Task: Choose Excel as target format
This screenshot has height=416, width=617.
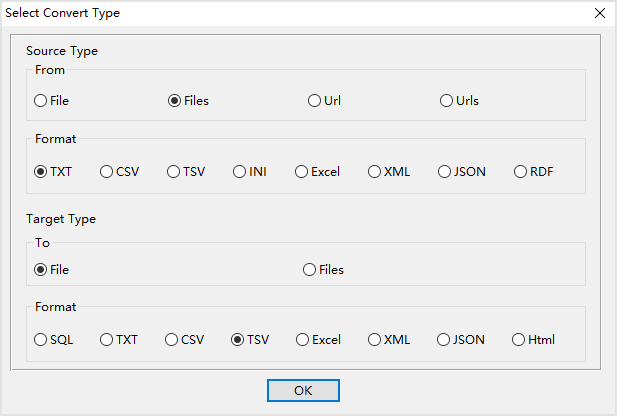Action: click(303, 339)
